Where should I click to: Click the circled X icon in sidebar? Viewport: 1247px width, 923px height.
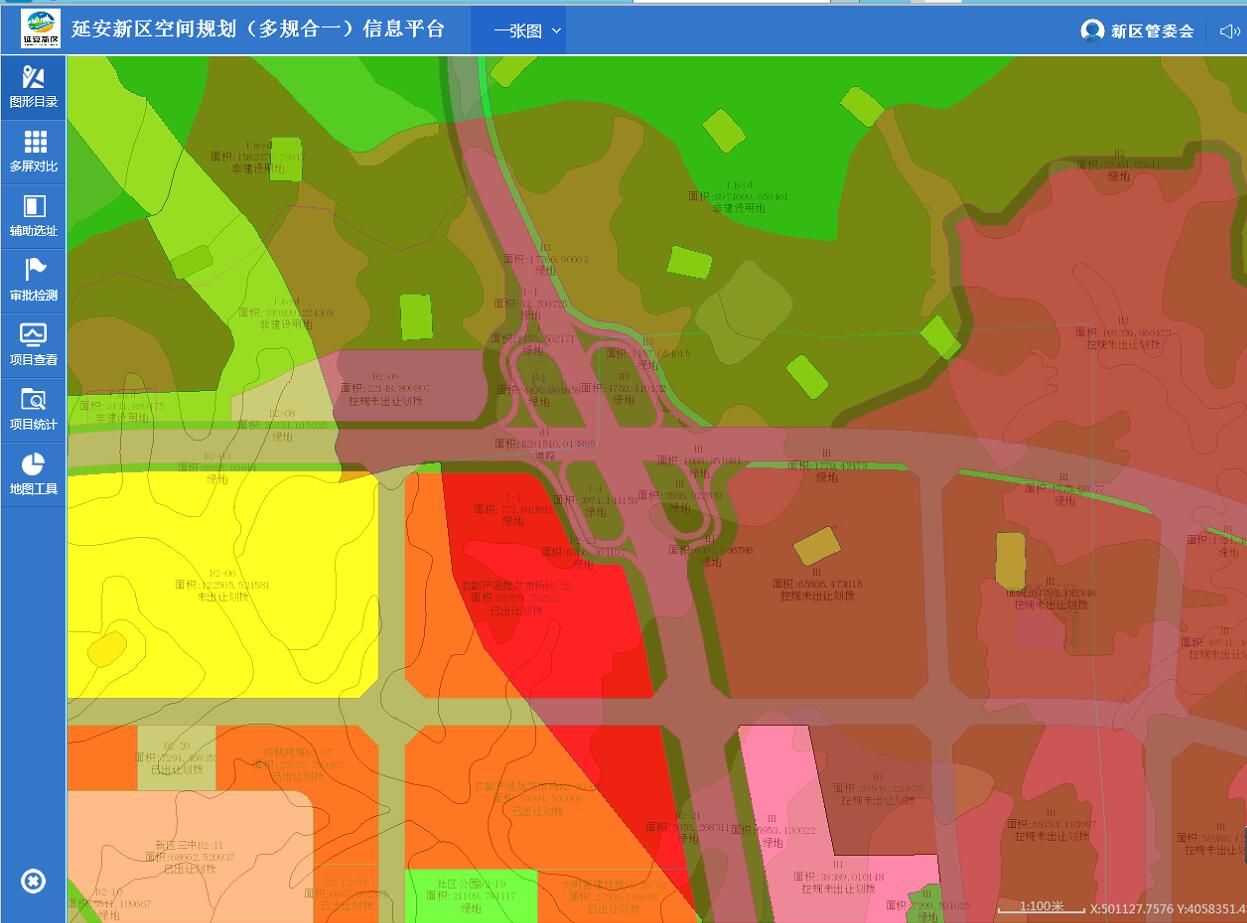pyautogui.click(x=33, y=881)
